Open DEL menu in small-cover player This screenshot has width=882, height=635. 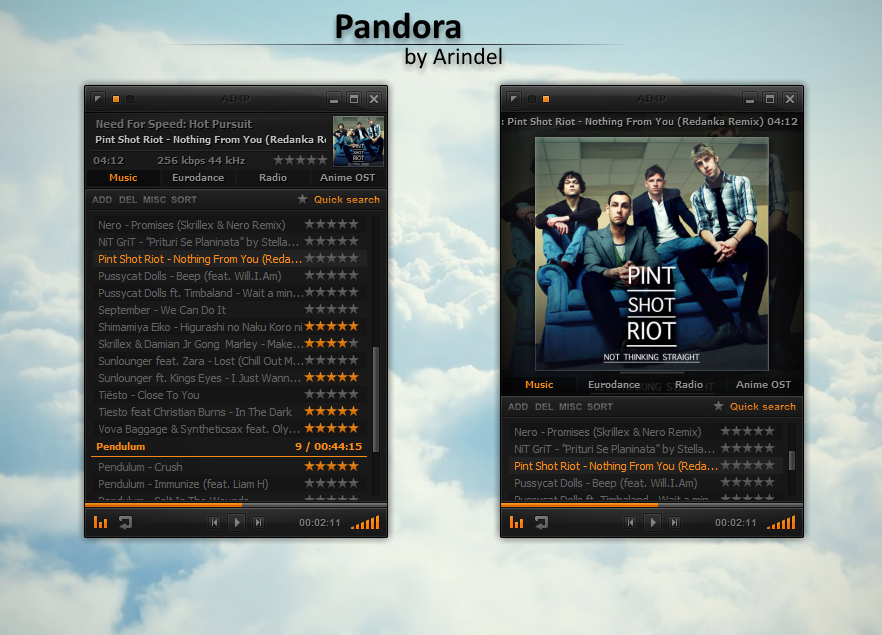pyautogui.click(x=128, y=200)
